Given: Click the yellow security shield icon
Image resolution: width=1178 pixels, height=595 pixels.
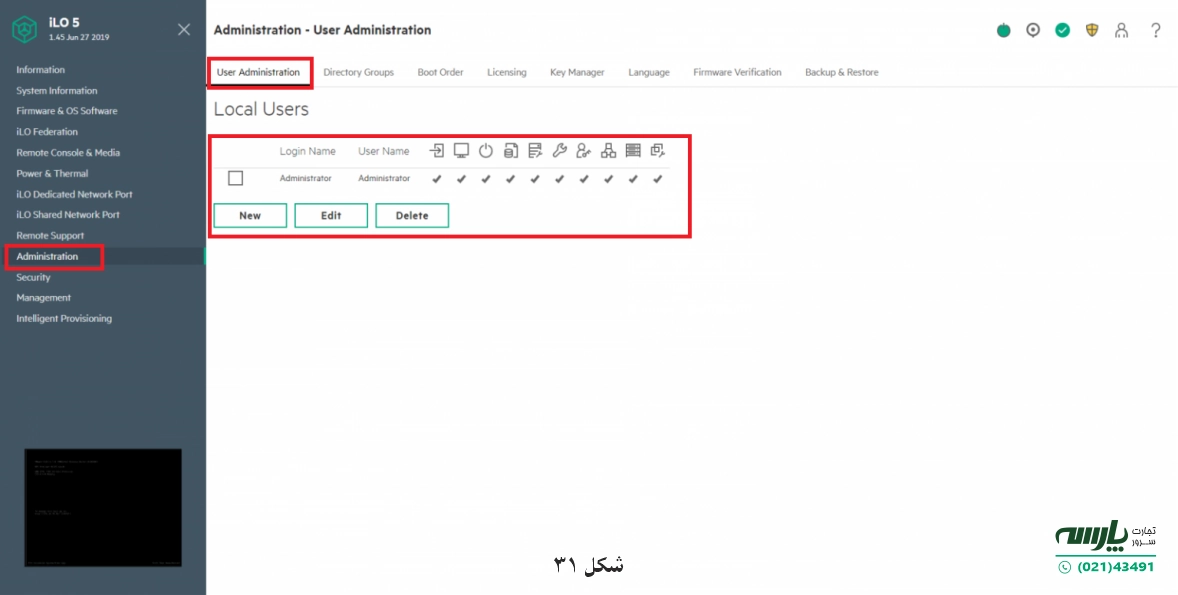Looking at the screenshot, I should point(1092,30).
